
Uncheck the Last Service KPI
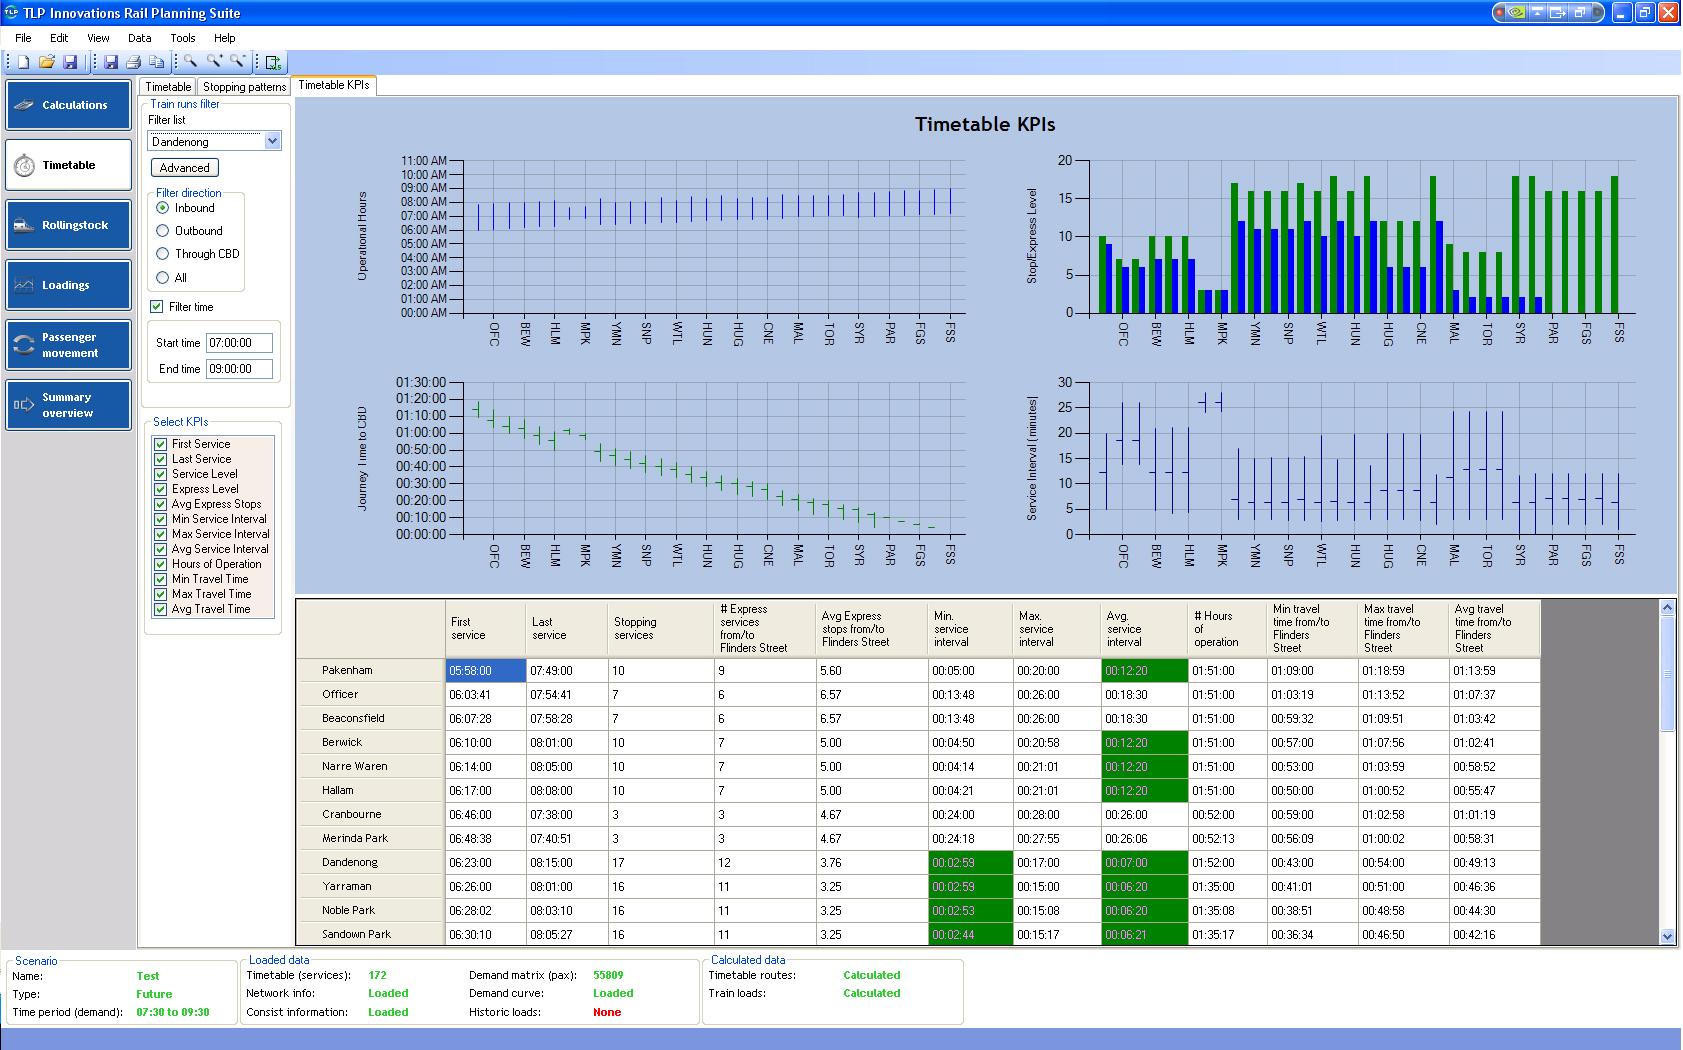[160, 459]
